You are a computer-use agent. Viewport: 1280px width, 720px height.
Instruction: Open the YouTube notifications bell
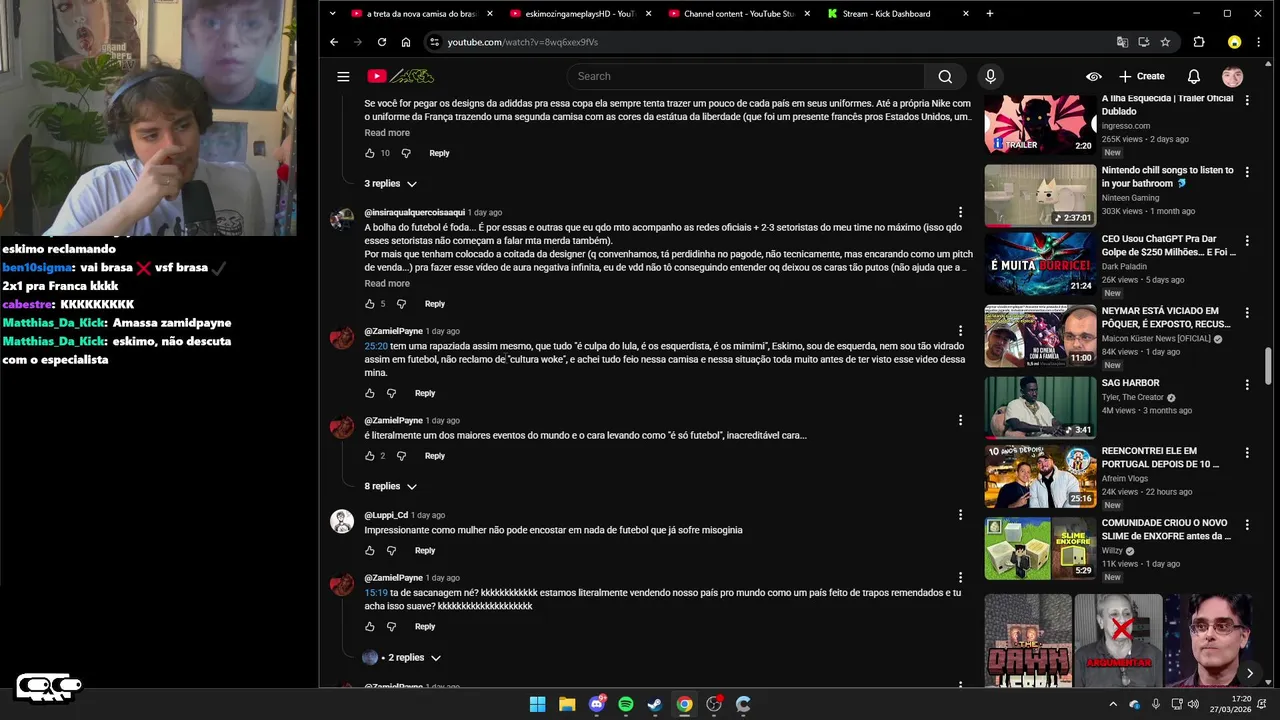tap(1193, 76)
